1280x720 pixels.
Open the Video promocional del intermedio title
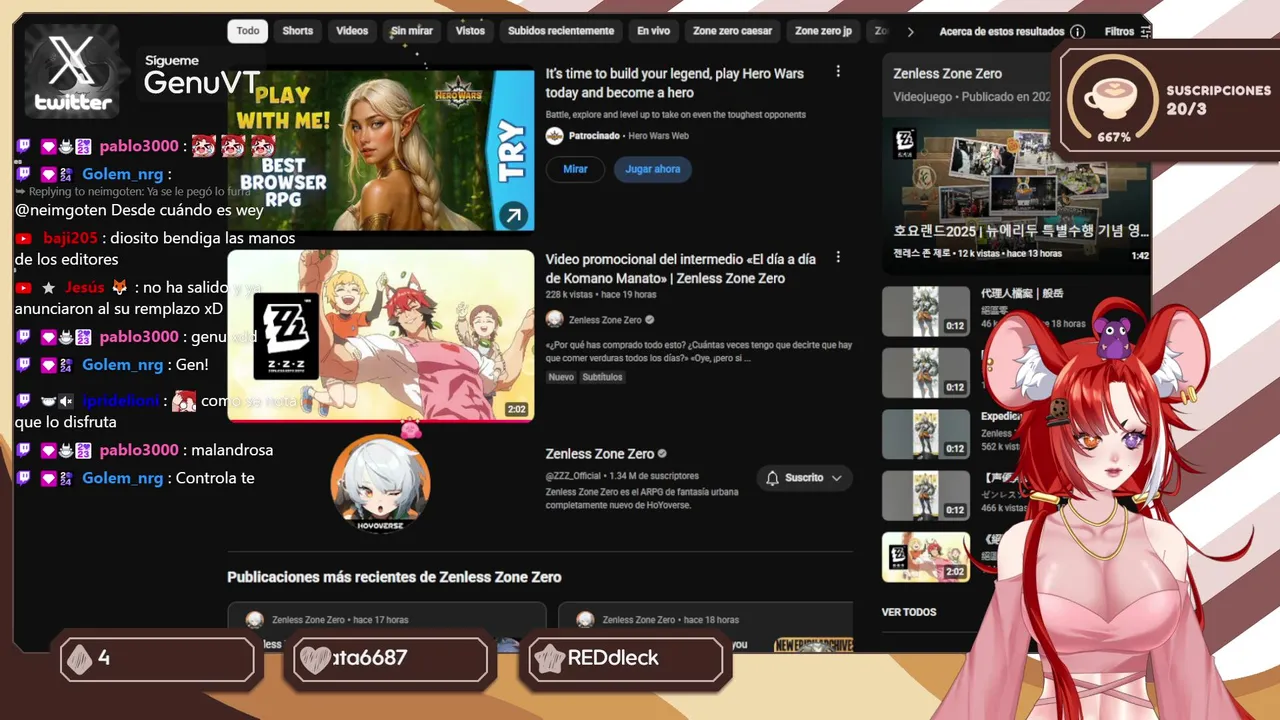pyautogui.click(x=681, y=269)
